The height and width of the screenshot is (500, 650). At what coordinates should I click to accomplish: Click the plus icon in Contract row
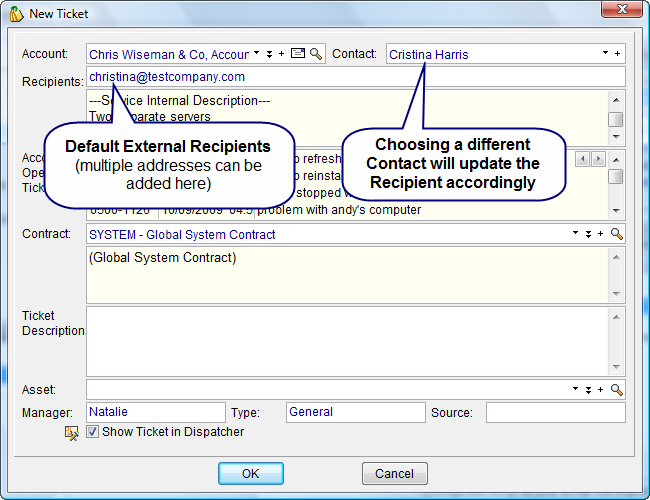coord(600,234)
